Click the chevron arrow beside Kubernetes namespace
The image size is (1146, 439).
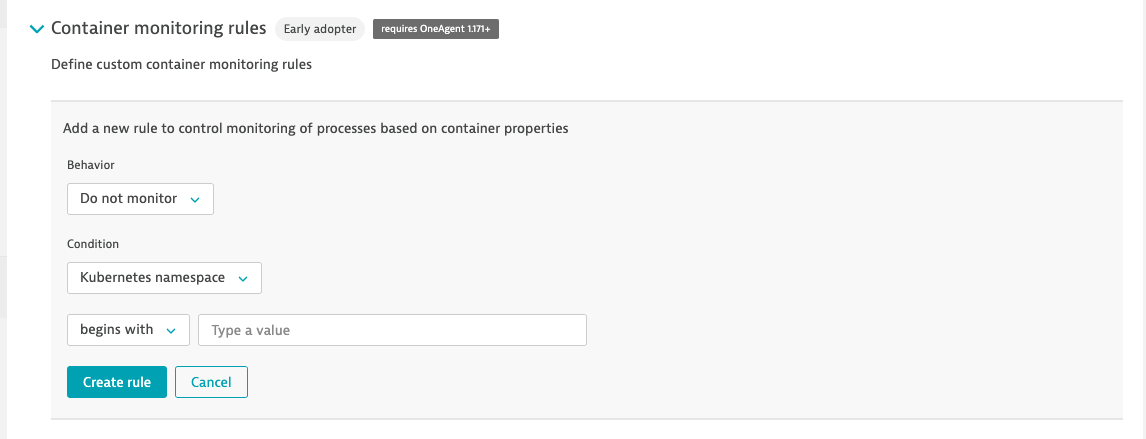[243, 279]
